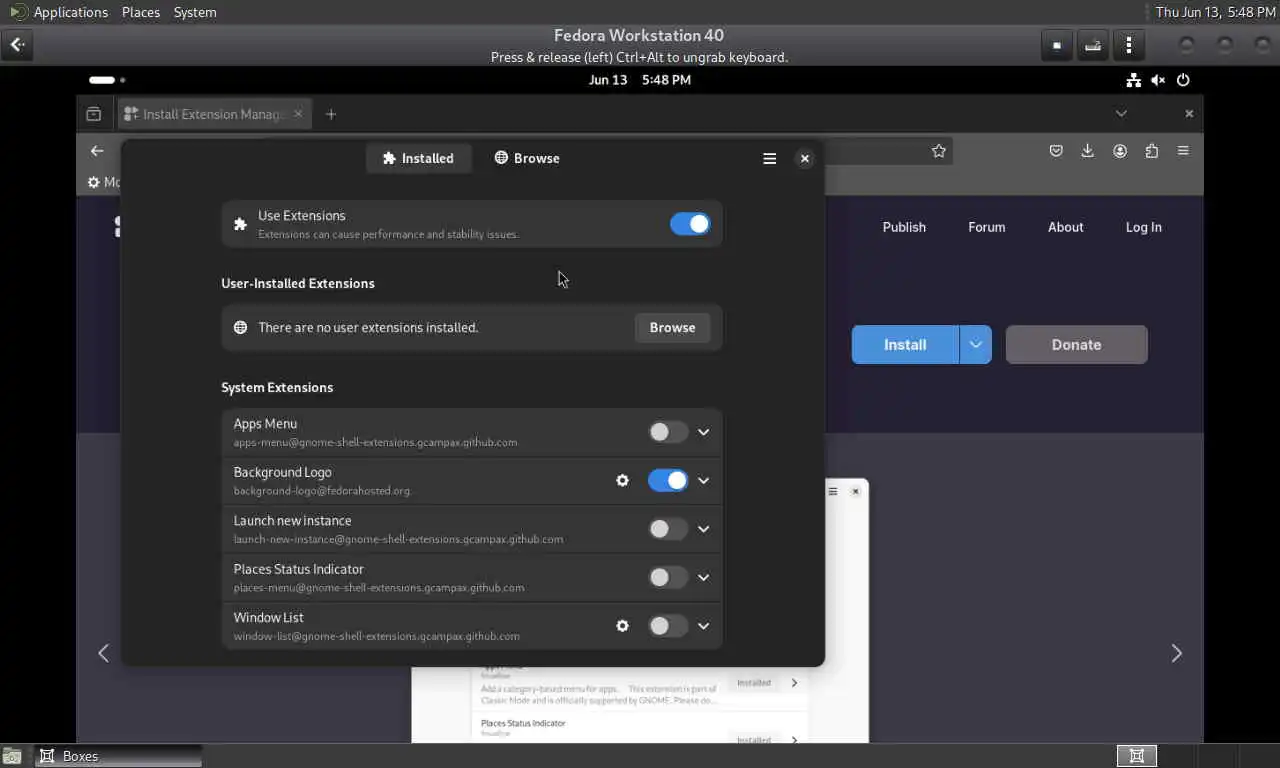Viewport: 1280px width, 768px height.
Task: Expand Places Status Indicator row details
Action: pos(703,577)
